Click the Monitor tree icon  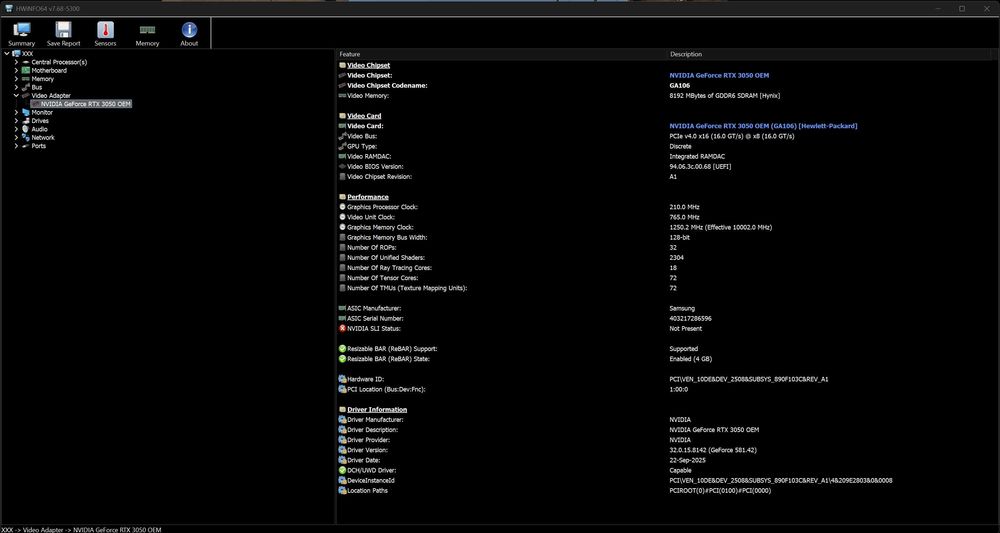click(x=26, y=112)
